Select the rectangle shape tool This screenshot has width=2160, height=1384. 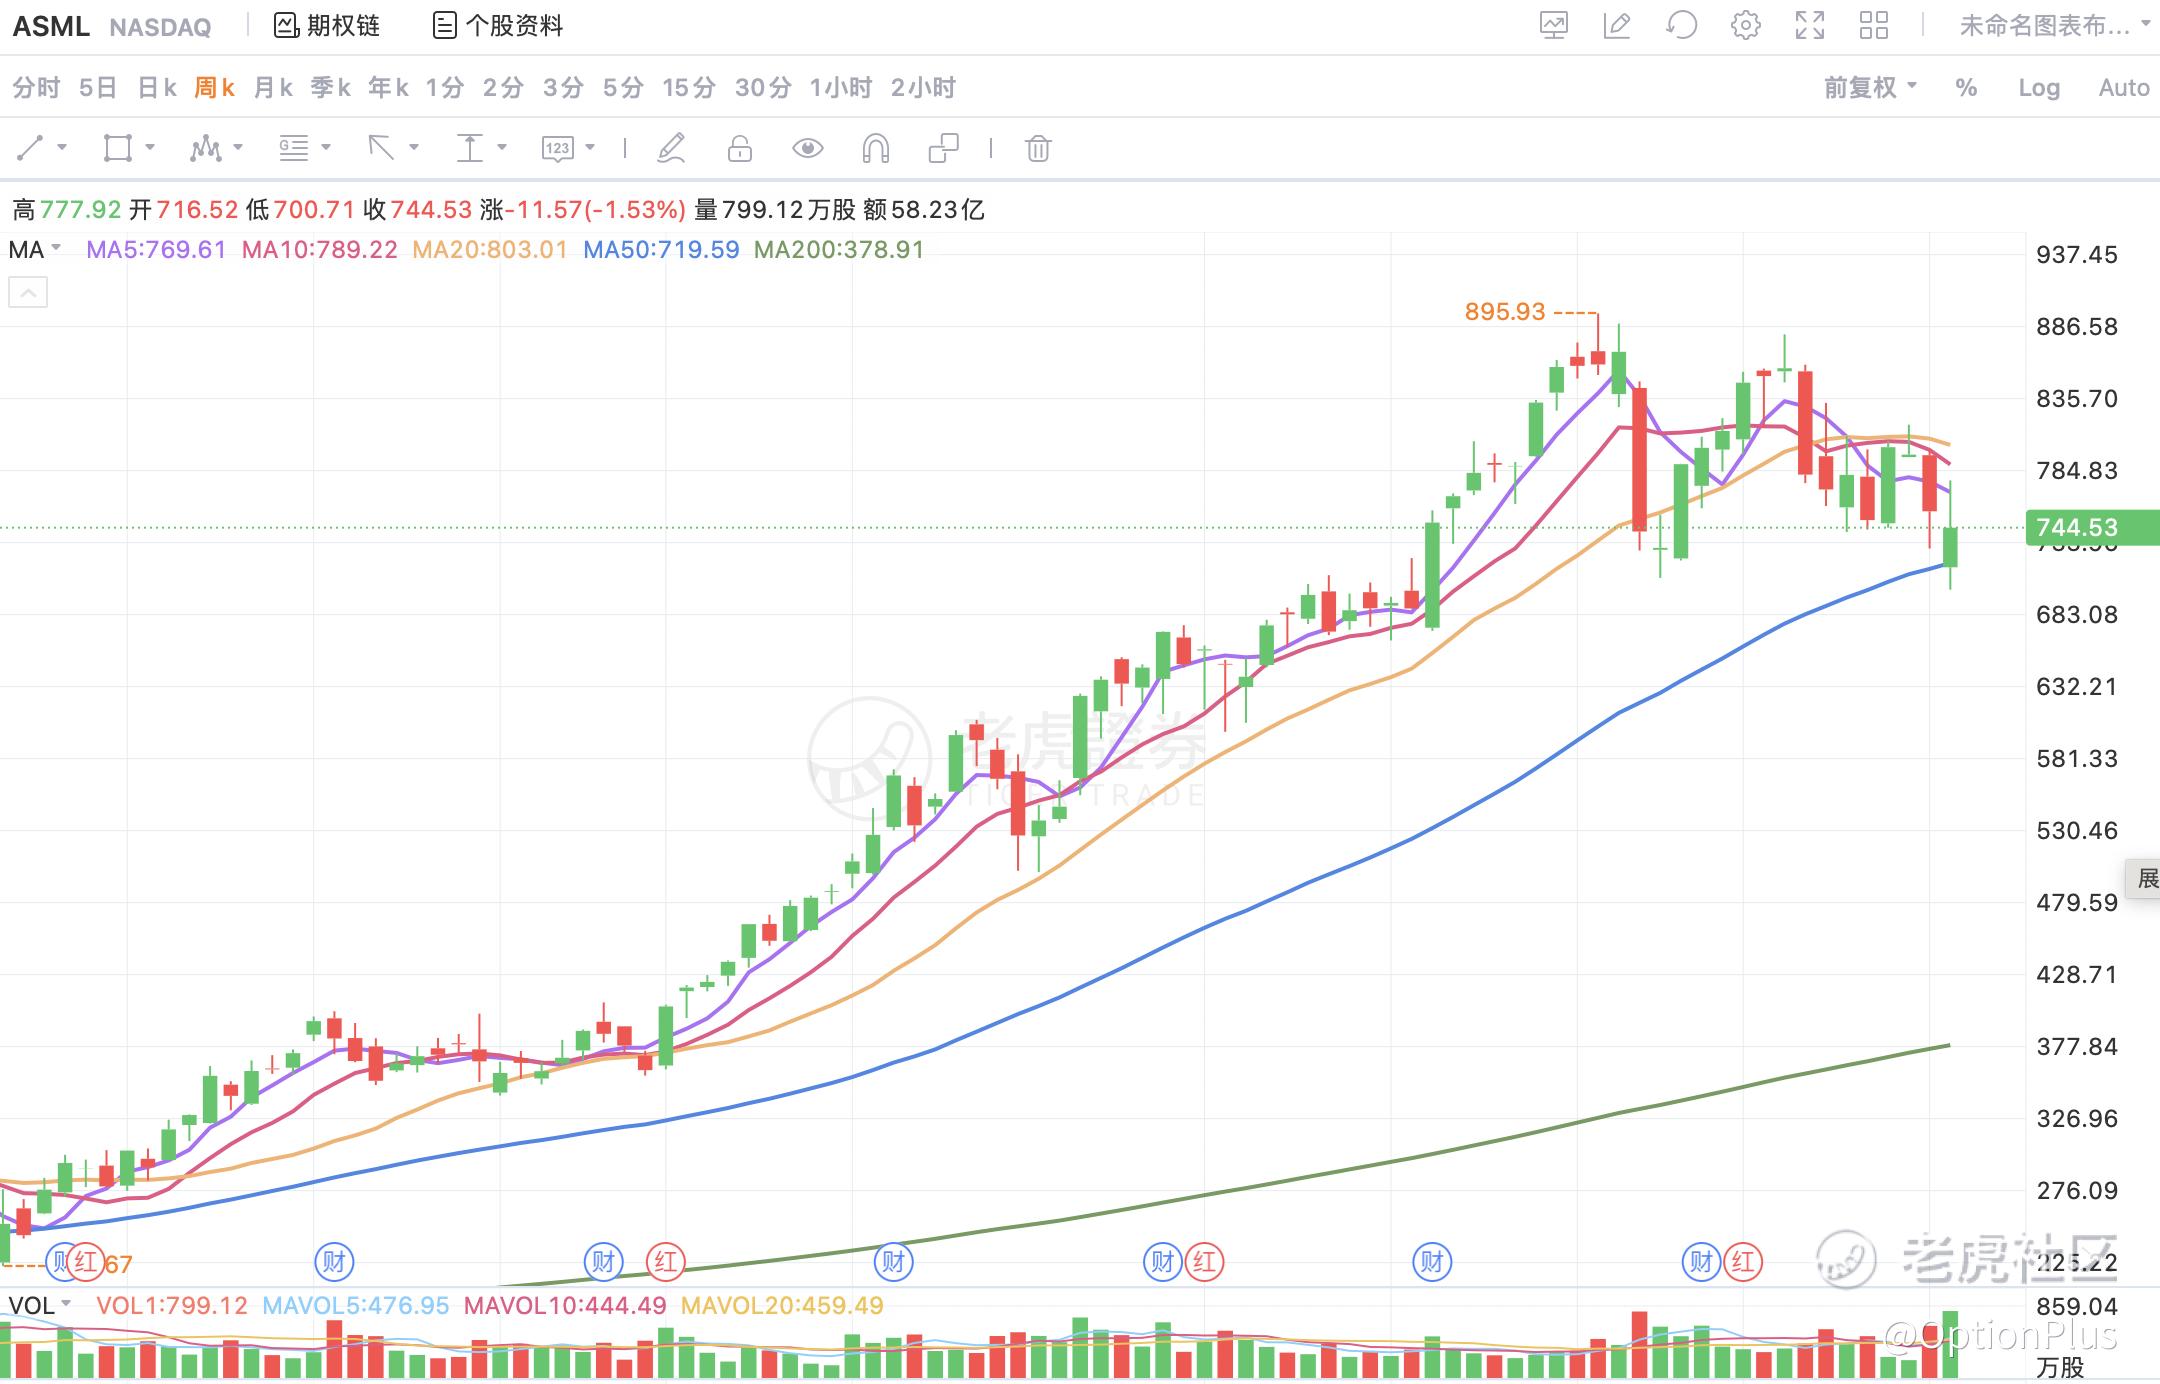(x=118, y=149)
